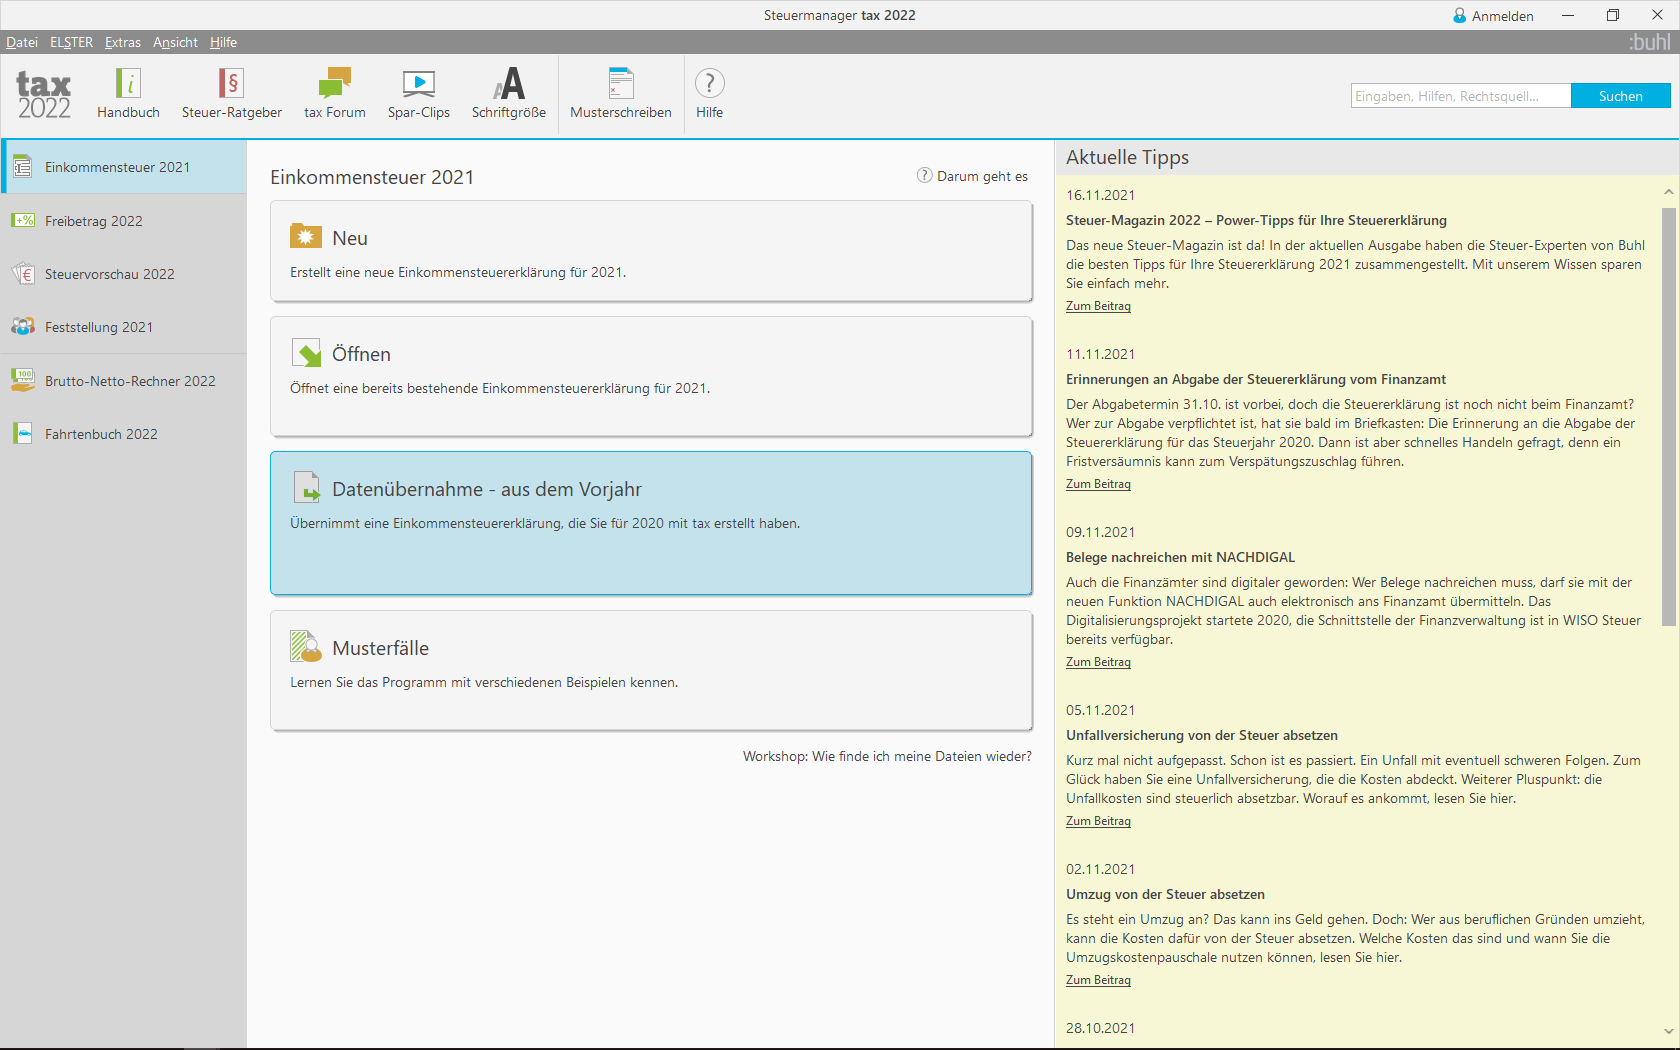Click the tax 2022 logo

44,95
